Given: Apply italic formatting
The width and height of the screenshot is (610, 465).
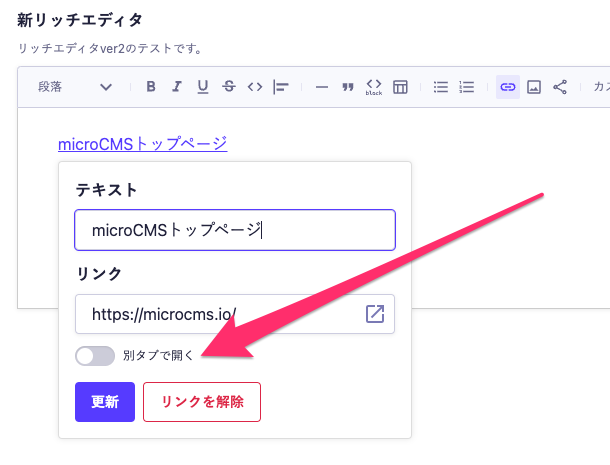Looking at the screenshot, I should pyautogui.click(x=177, y=87).
